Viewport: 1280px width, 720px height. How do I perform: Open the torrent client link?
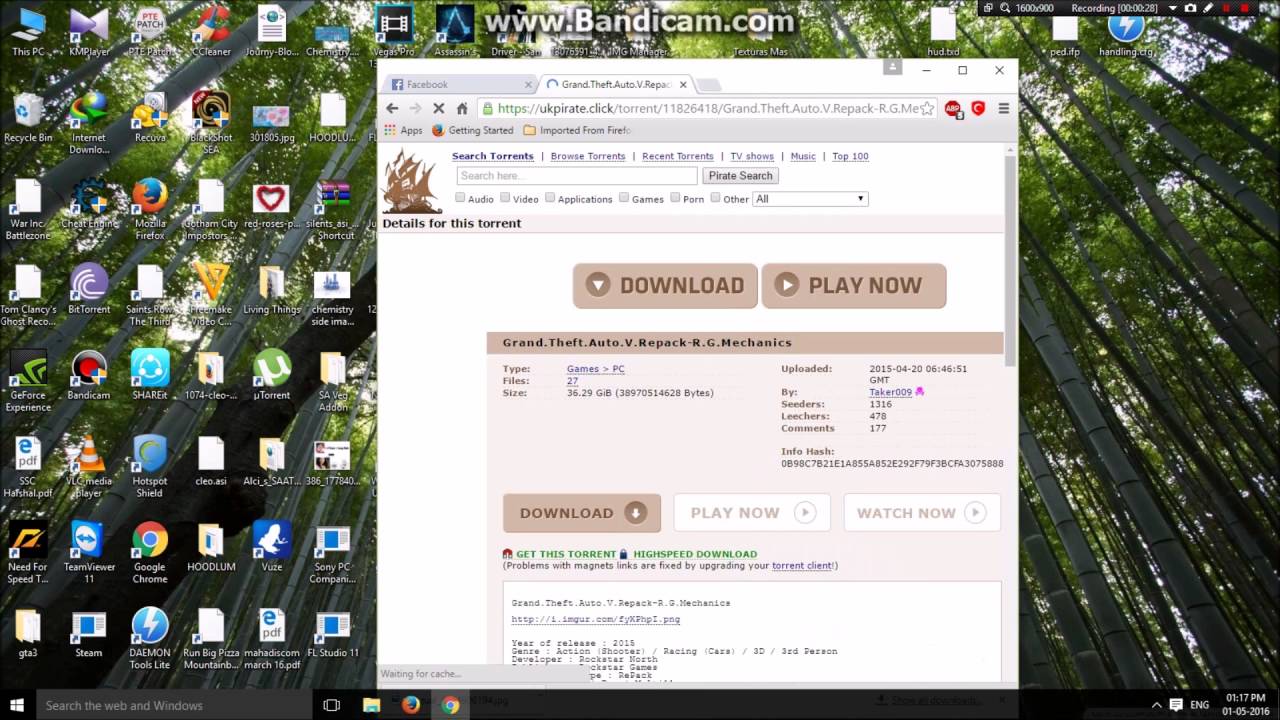(802, 566)
